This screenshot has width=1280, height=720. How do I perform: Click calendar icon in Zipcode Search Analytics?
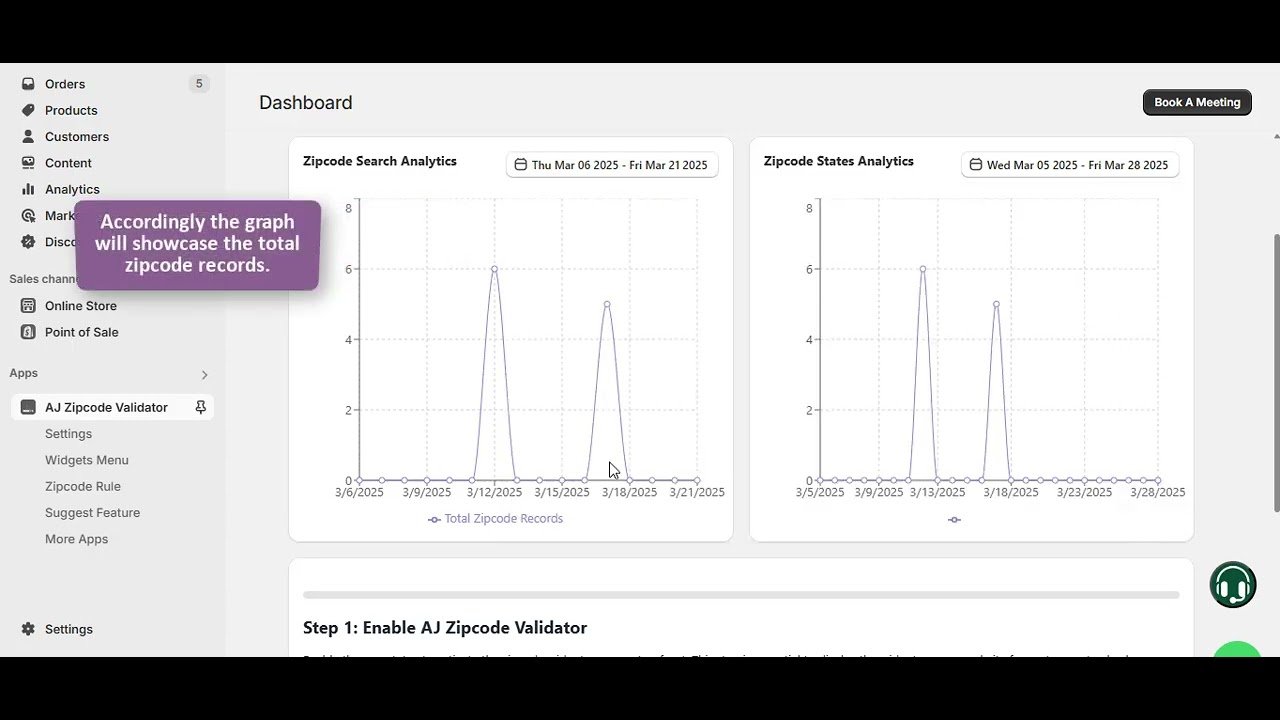pyautogui.click(x=520, y=165)
